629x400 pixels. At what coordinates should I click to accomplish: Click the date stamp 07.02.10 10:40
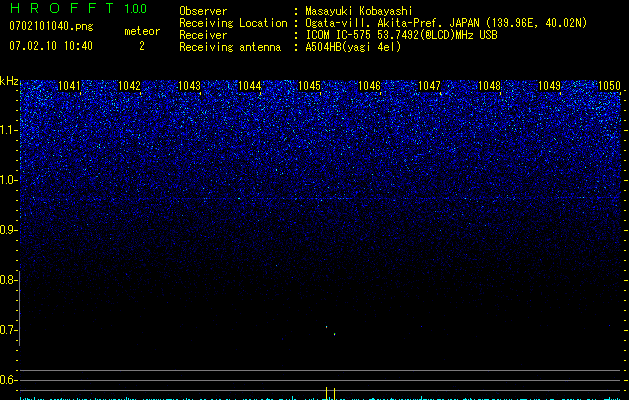51,46
